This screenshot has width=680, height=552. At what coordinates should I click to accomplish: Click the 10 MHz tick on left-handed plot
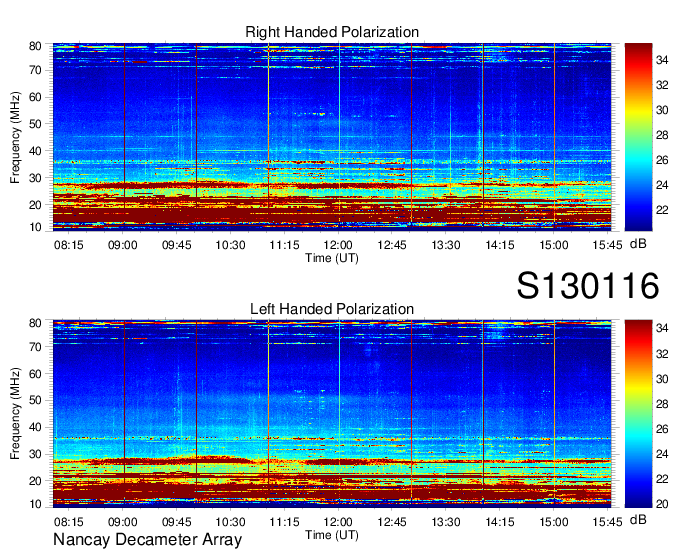(x=35, y=504)
